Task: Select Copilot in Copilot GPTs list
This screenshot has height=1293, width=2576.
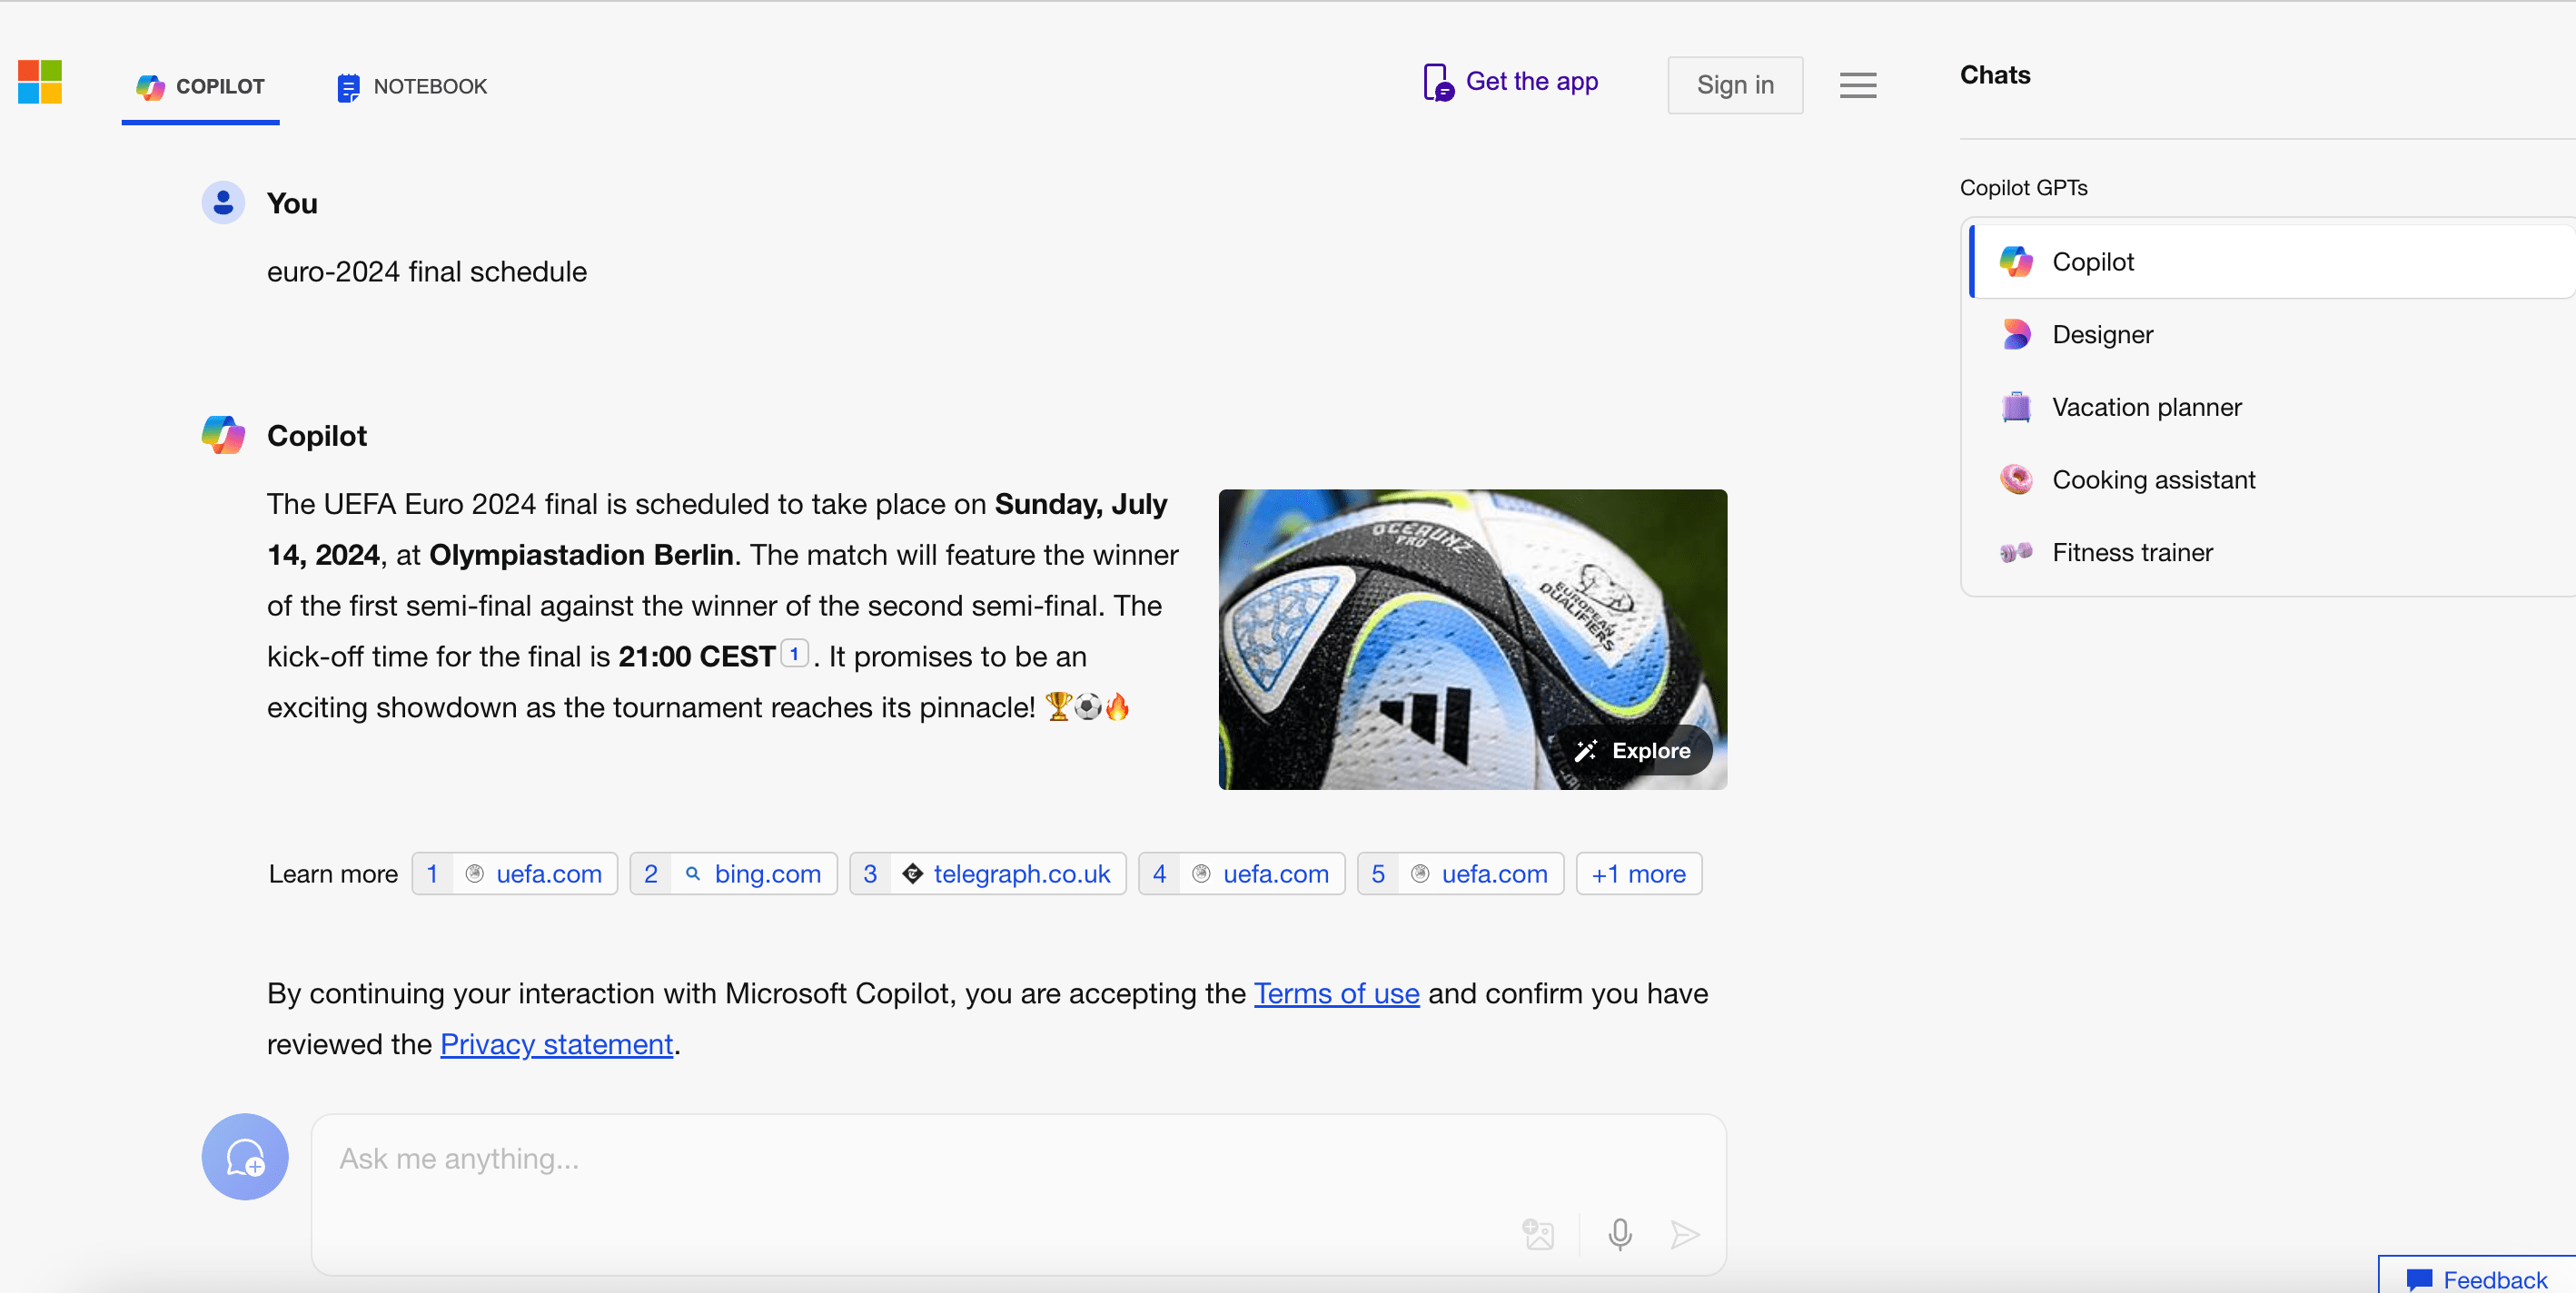Action: pos(2272,262)
